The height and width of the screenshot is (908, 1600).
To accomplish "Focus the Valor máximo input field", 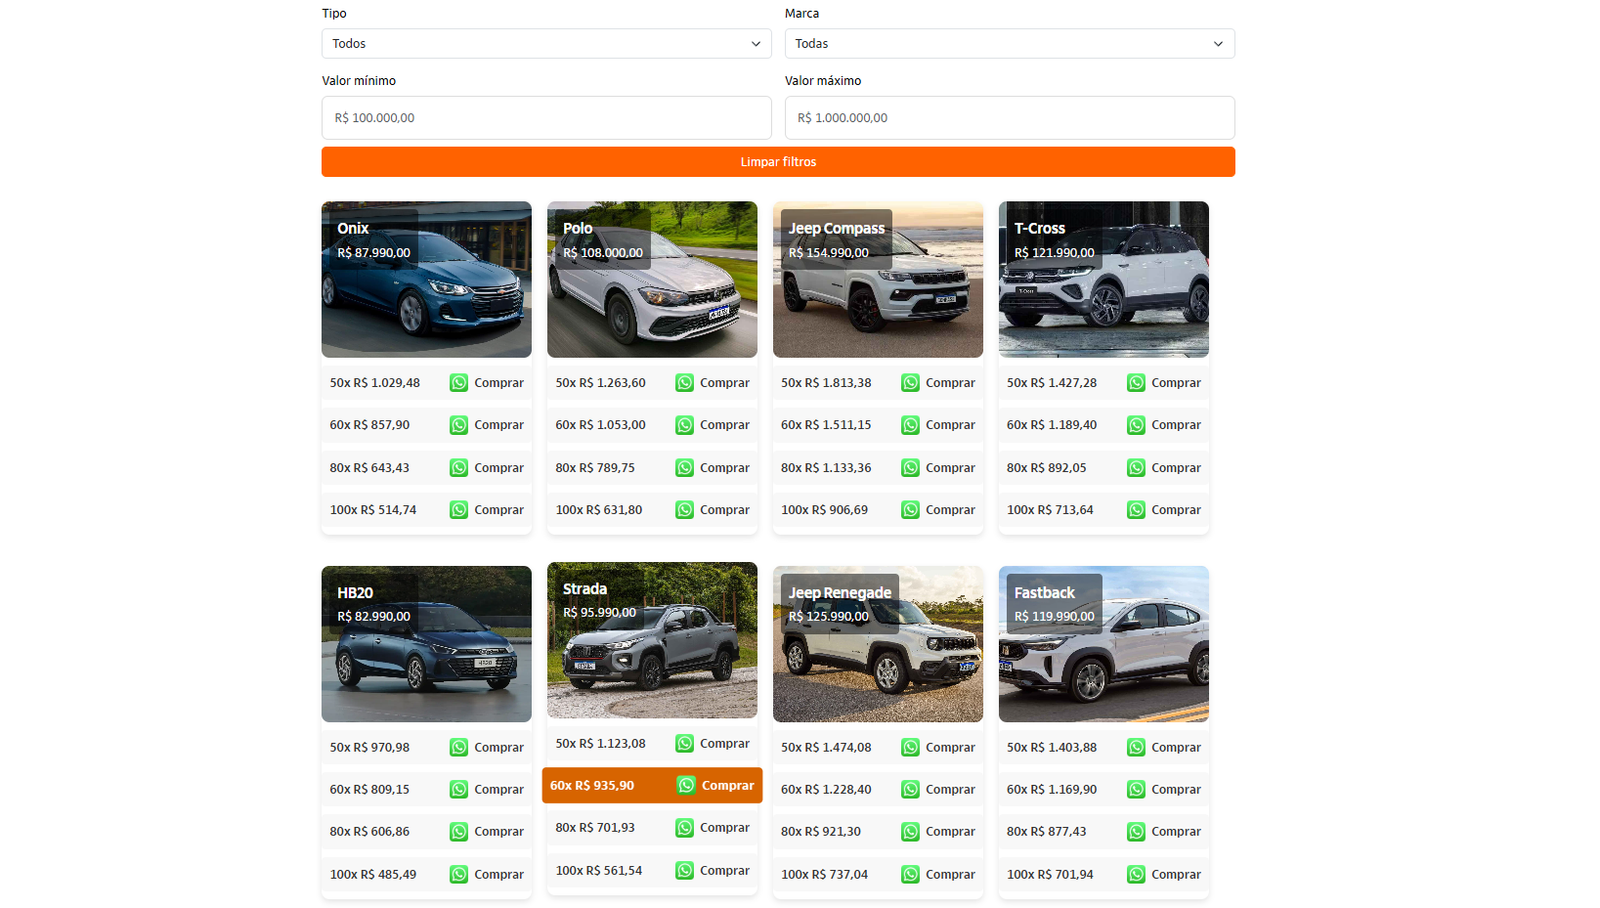I will click(x=1009, y=118).
